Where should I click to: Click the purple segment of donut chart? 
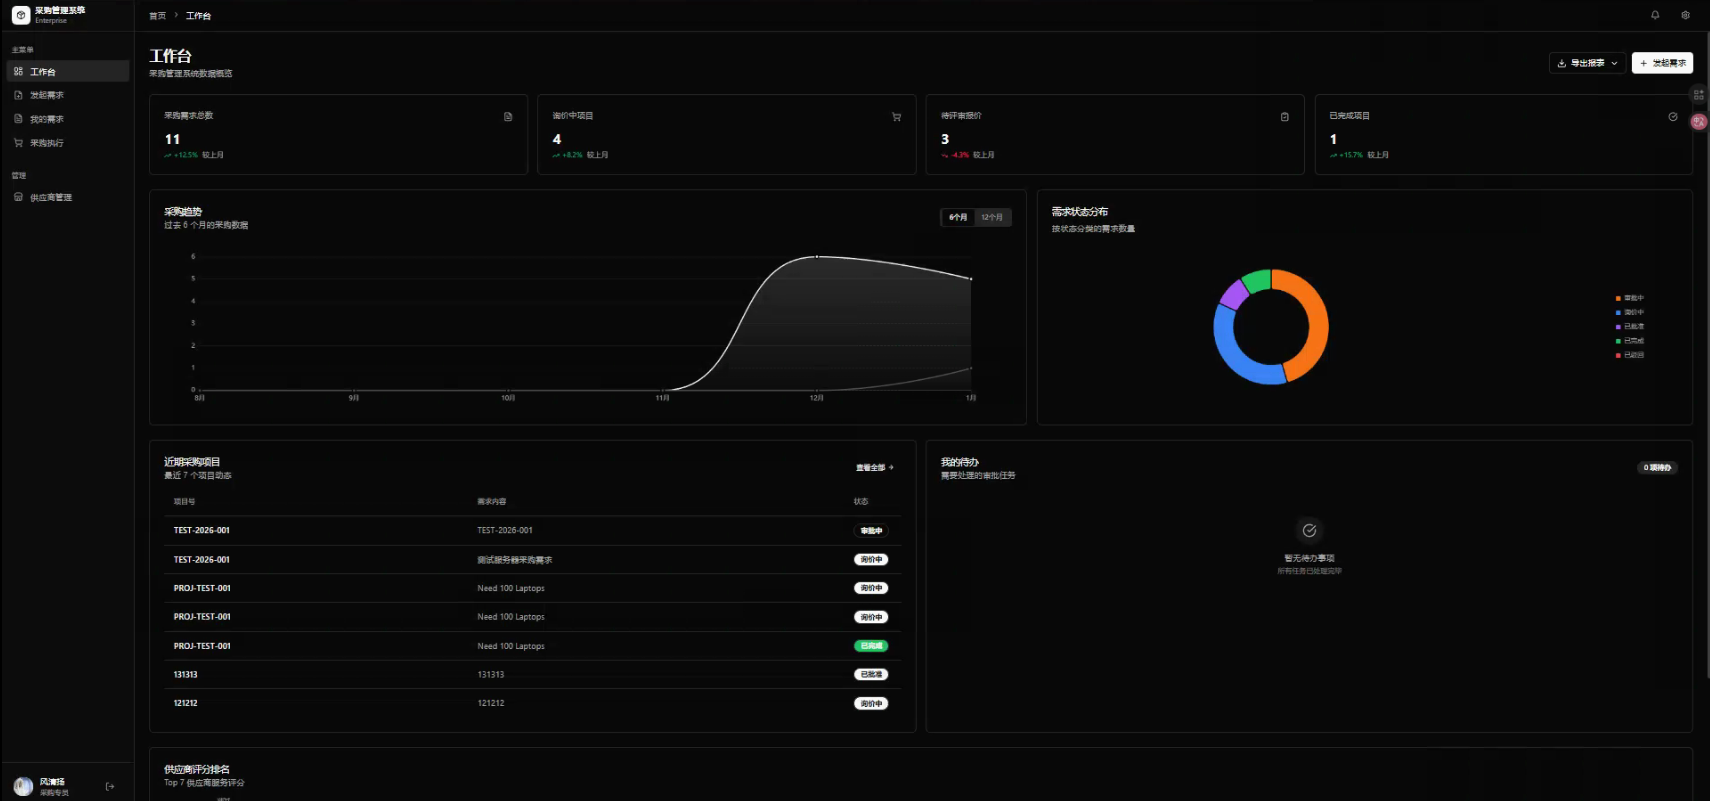1234,294
